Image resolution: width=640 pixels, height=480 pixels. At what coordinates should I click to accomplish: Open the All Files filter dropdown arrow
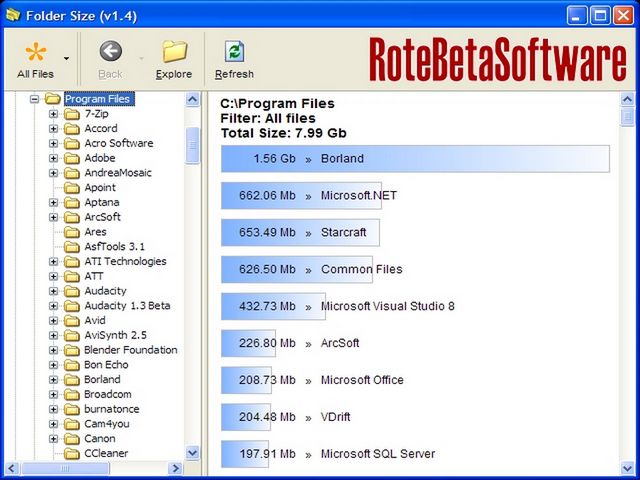click(66, 58)
